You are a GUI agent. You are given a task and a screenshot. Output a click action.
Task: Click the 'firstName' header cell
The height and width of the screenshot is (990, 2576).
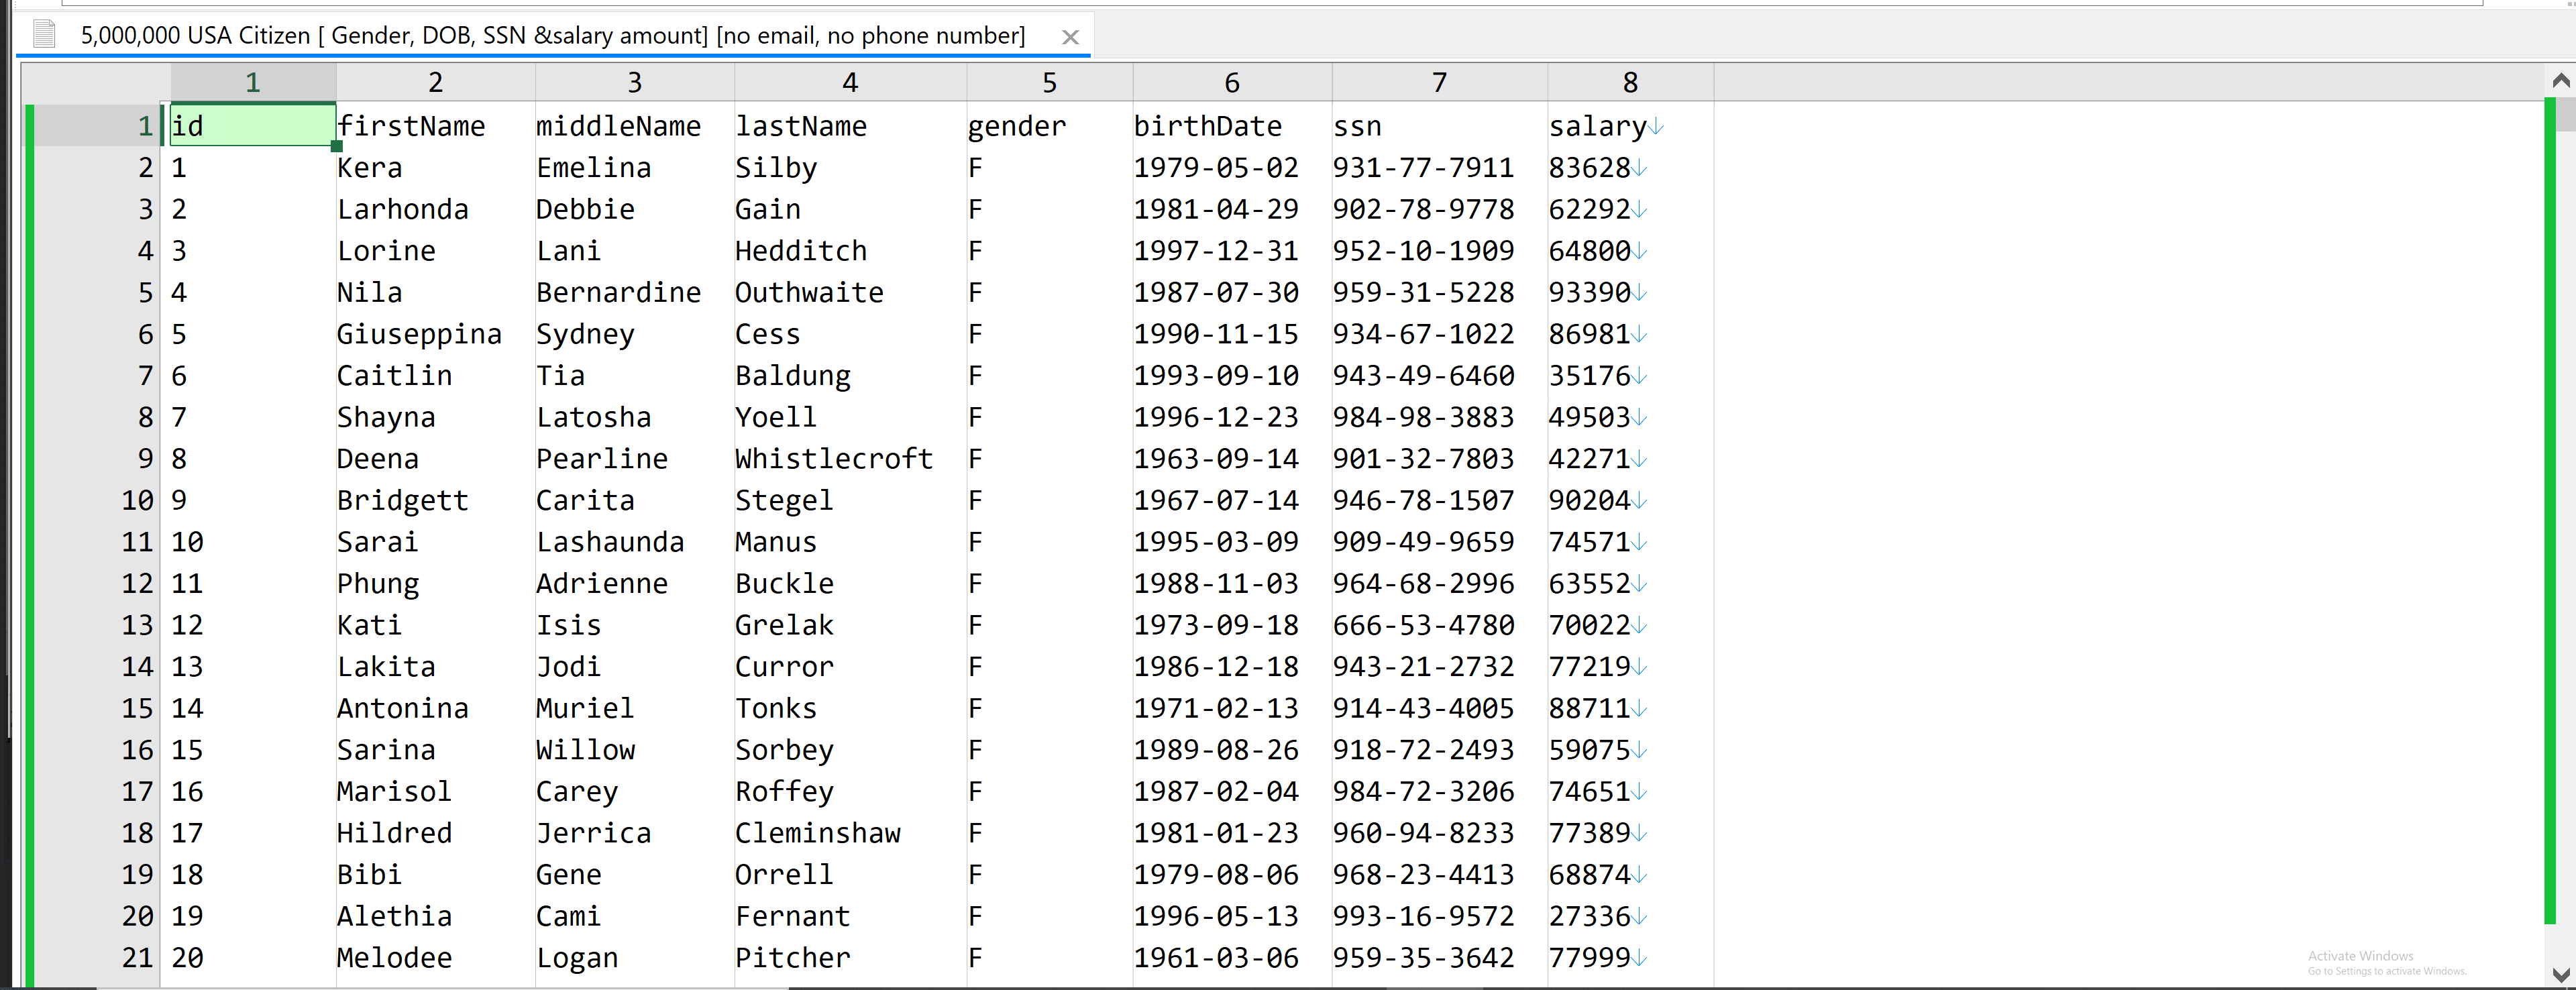(x=411, y=126)
